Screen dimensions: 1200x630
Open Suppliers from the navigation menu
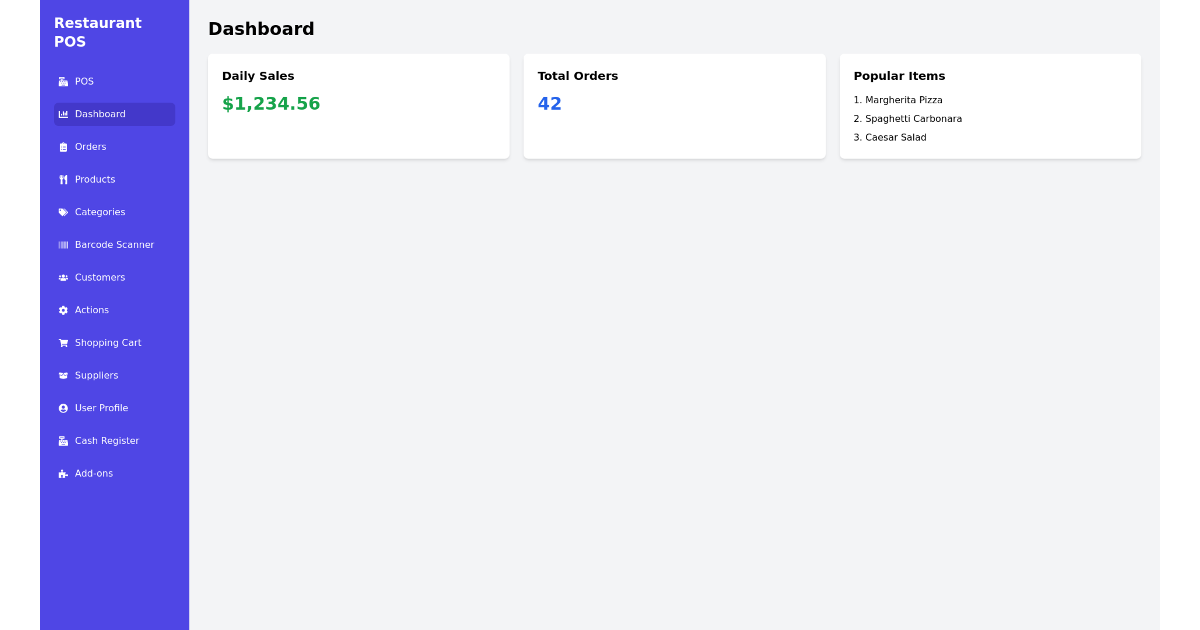[x=96, y=375]
